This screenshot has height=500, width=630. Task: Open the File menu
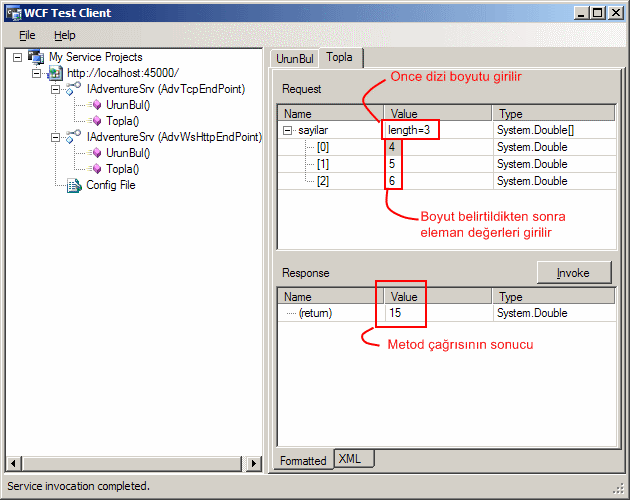pyautogui.click(x=27, y=35)
